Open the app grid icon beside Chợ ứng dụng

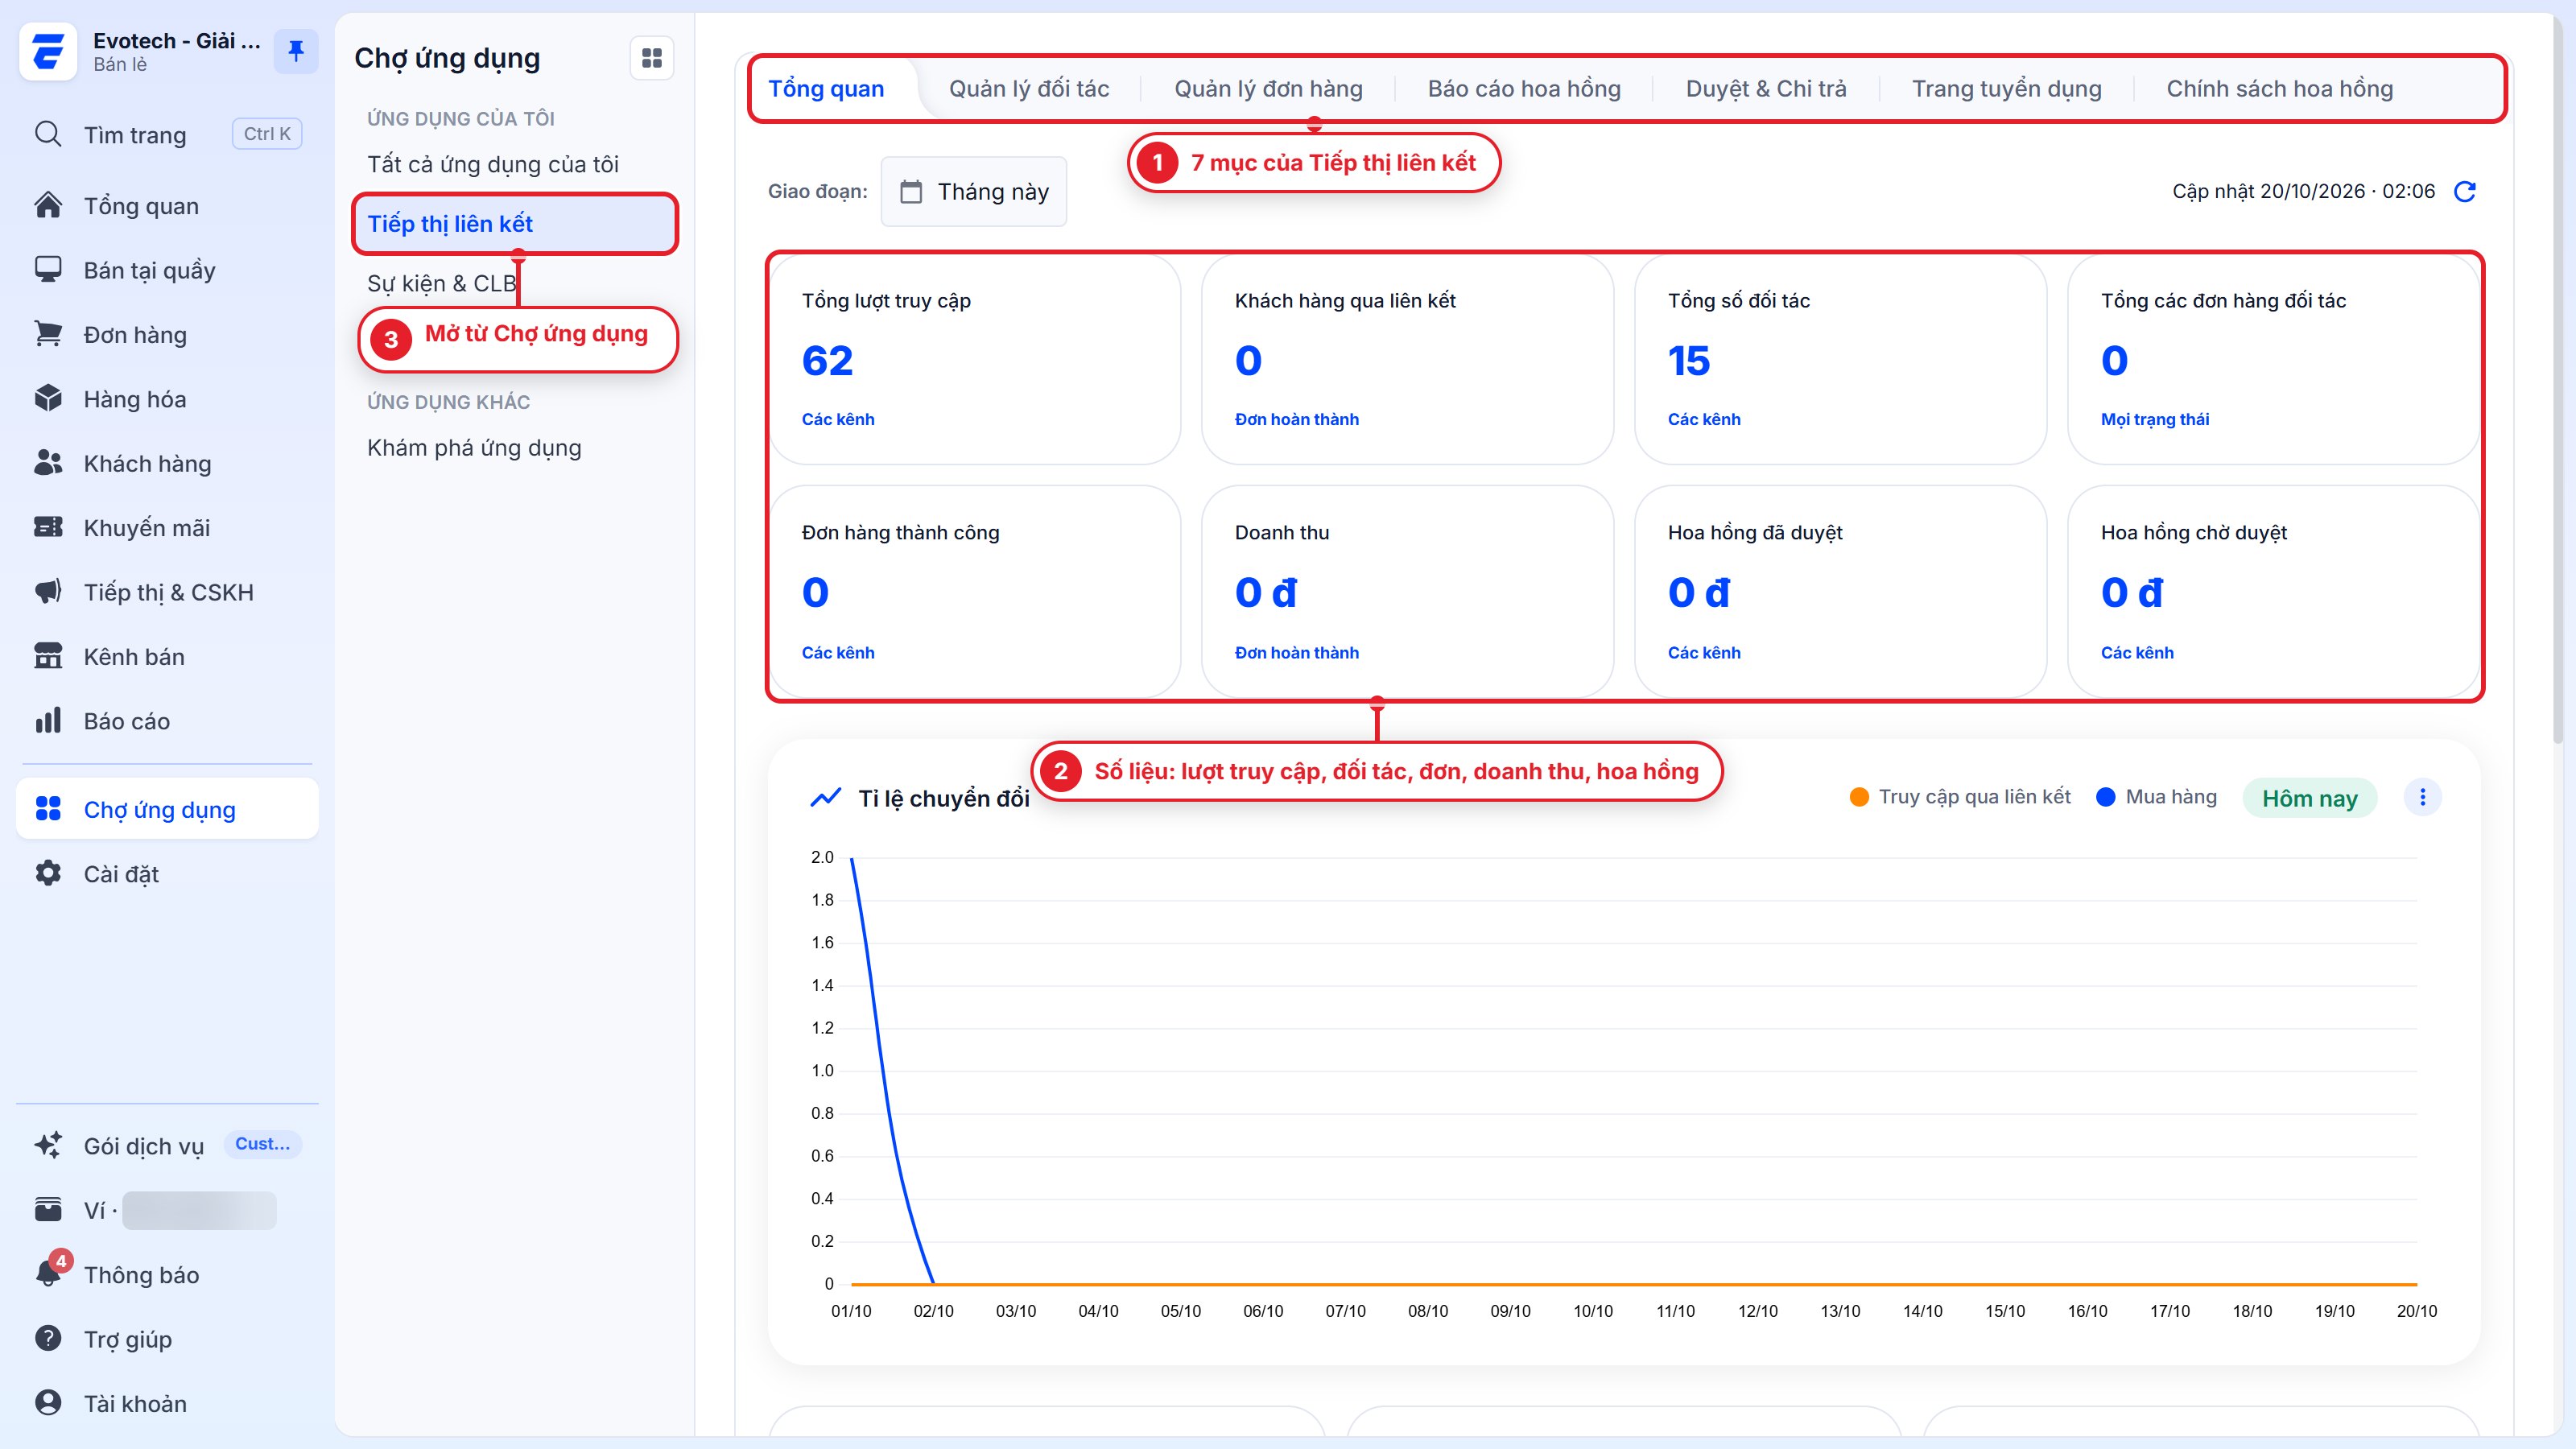click(652, 58)
